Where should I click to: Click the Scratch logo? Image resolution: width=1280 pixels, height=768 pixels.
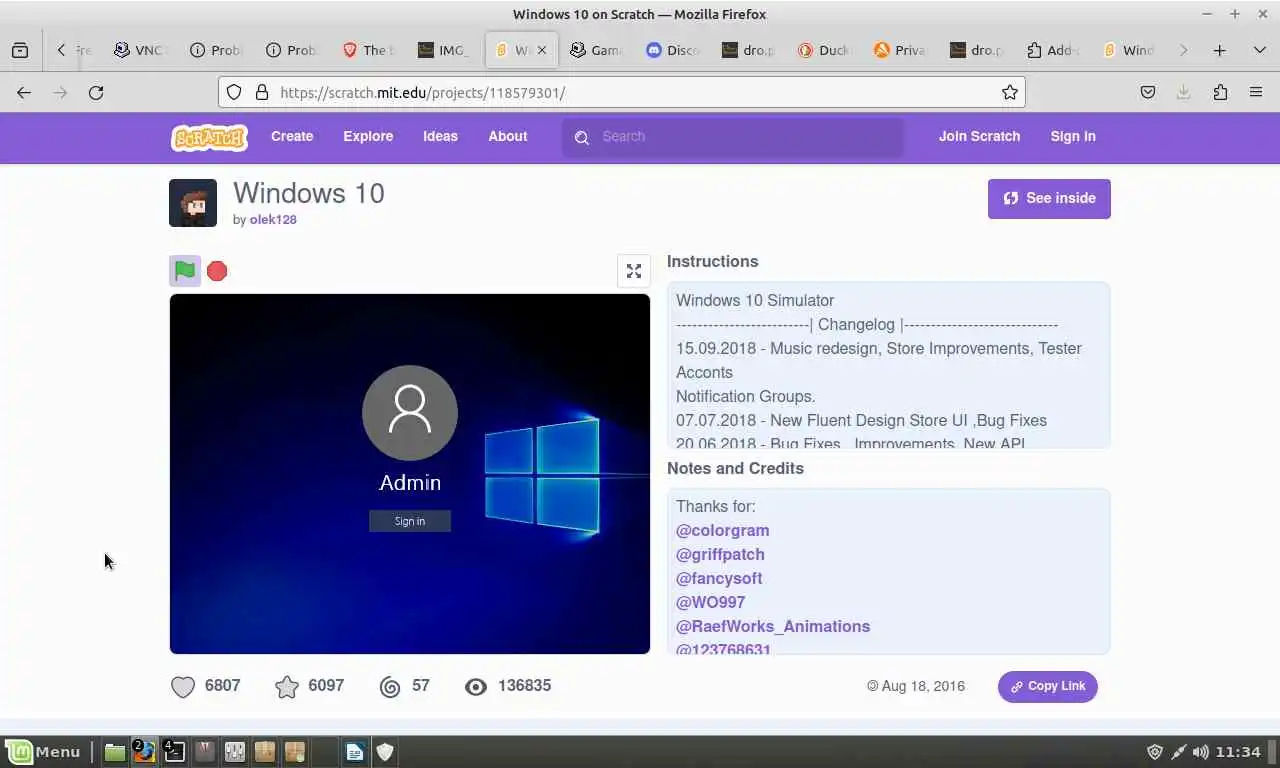[x=209, y=137]
